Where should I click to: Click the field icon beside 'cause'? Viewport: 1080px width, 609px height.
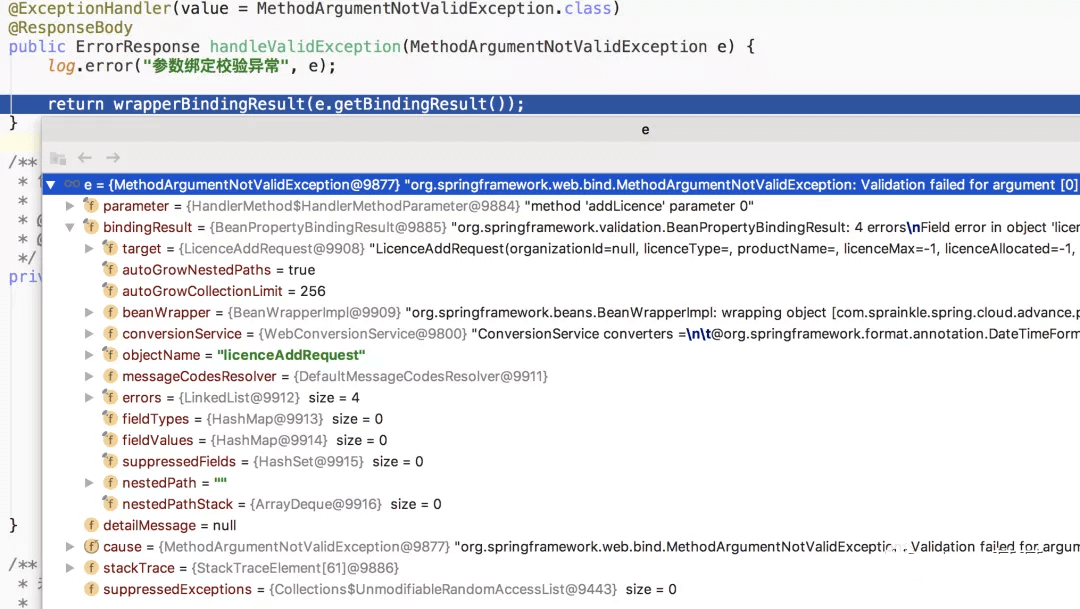[x=91, y=547]
